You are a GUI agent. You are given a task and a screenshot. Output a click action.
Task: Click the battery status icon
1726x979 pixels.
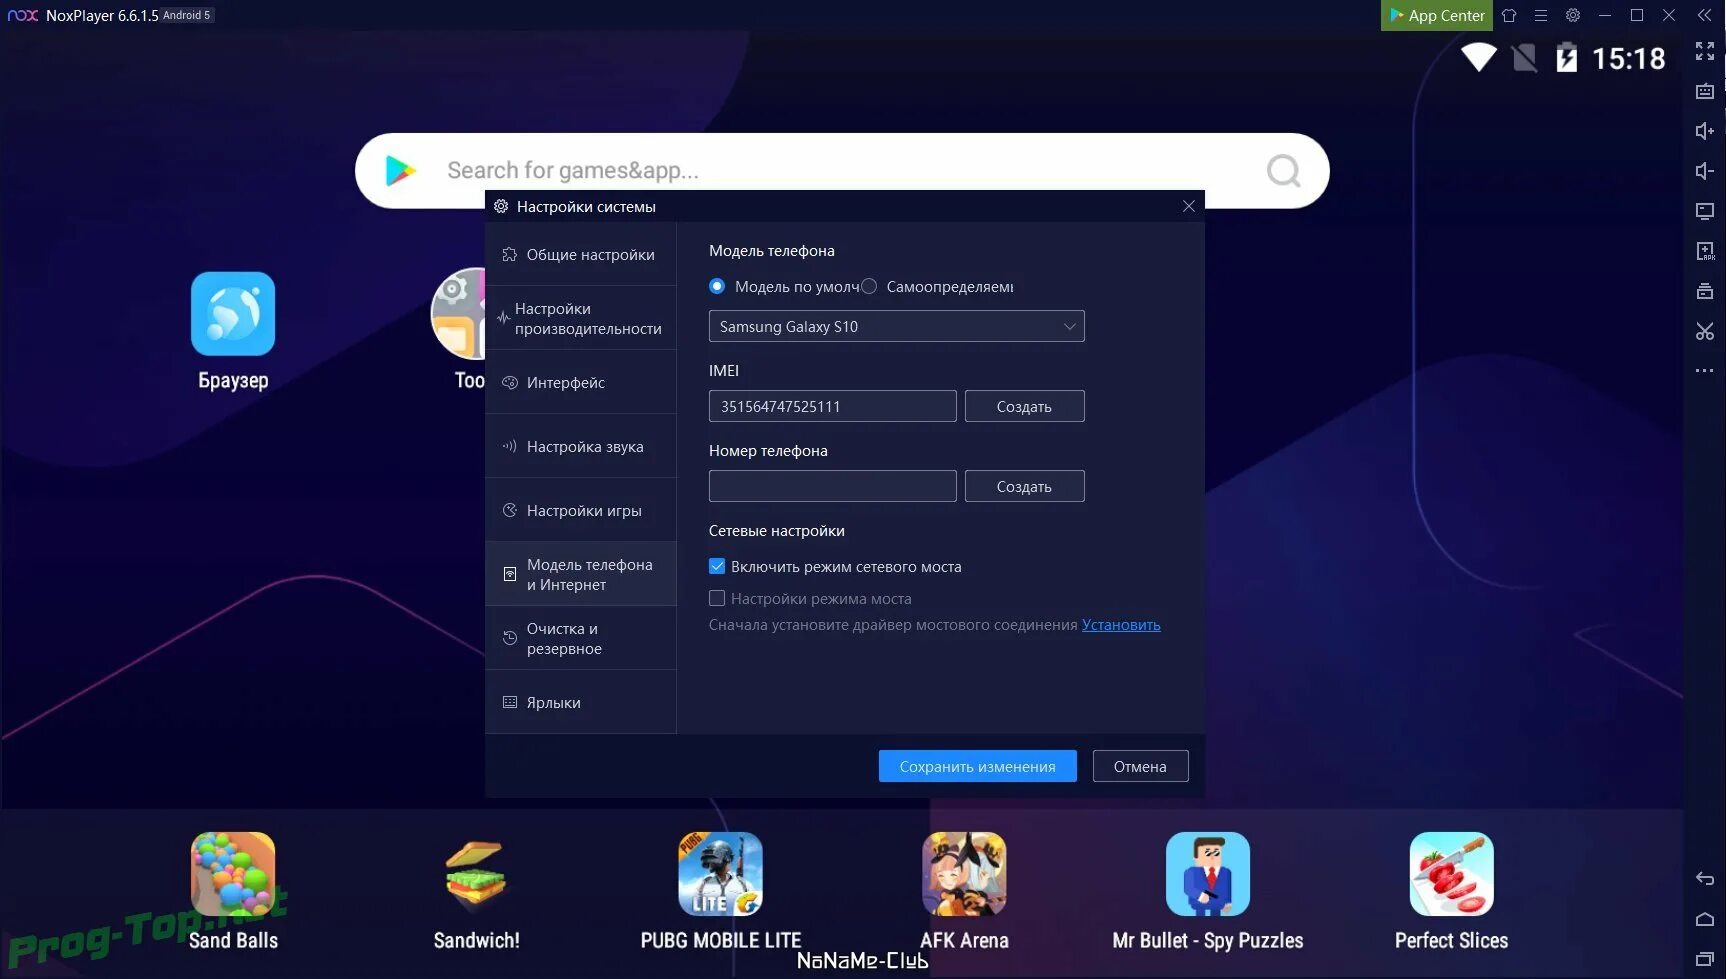click(1567, 57)
